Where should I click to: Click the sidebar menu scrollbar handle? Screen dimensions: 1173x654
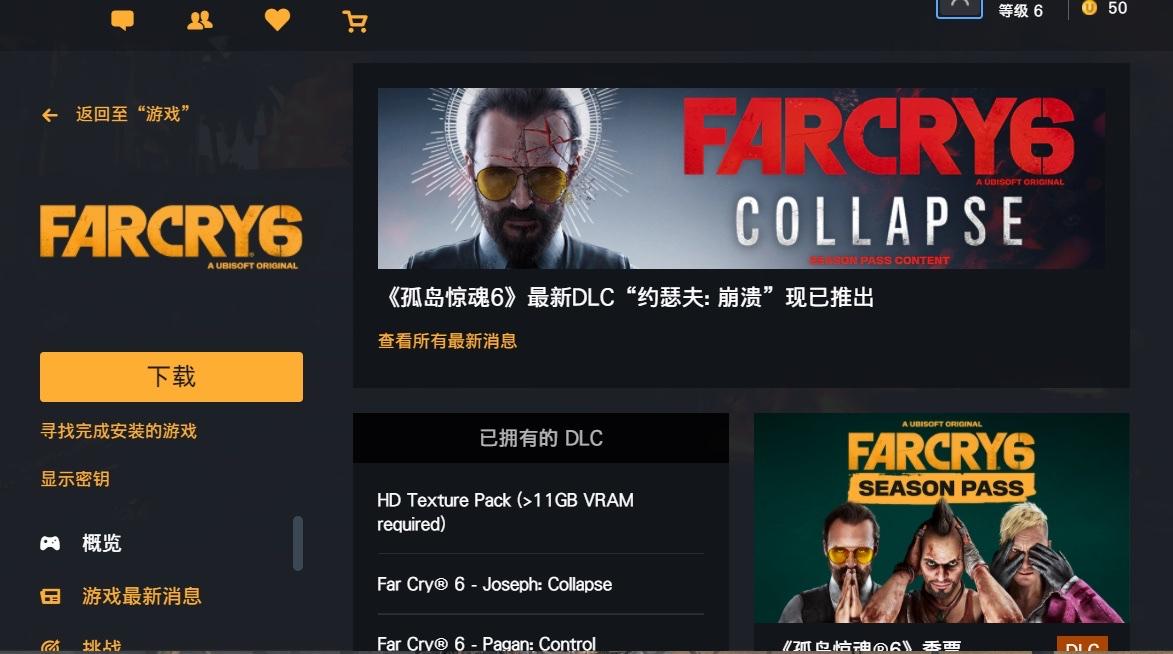tap(298, 543)
